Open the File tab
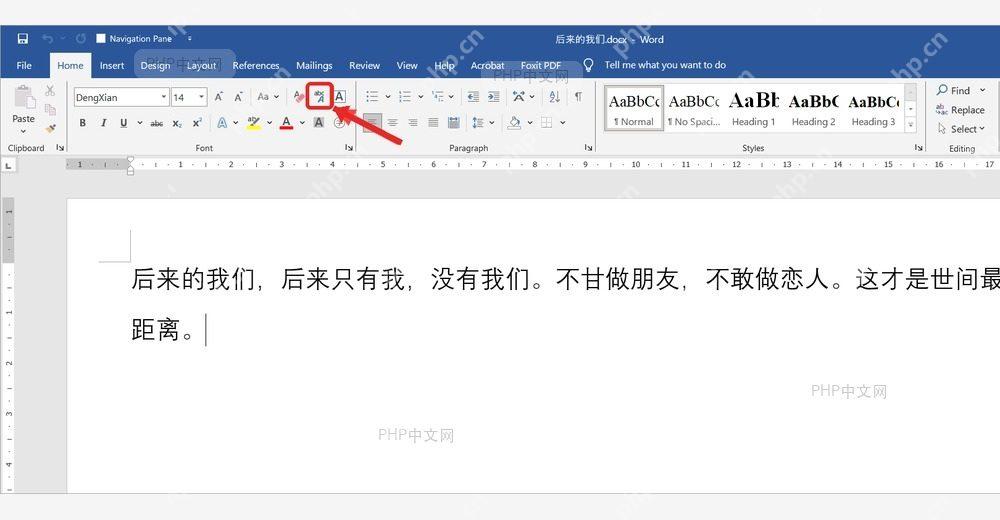 tap(24, 65)
